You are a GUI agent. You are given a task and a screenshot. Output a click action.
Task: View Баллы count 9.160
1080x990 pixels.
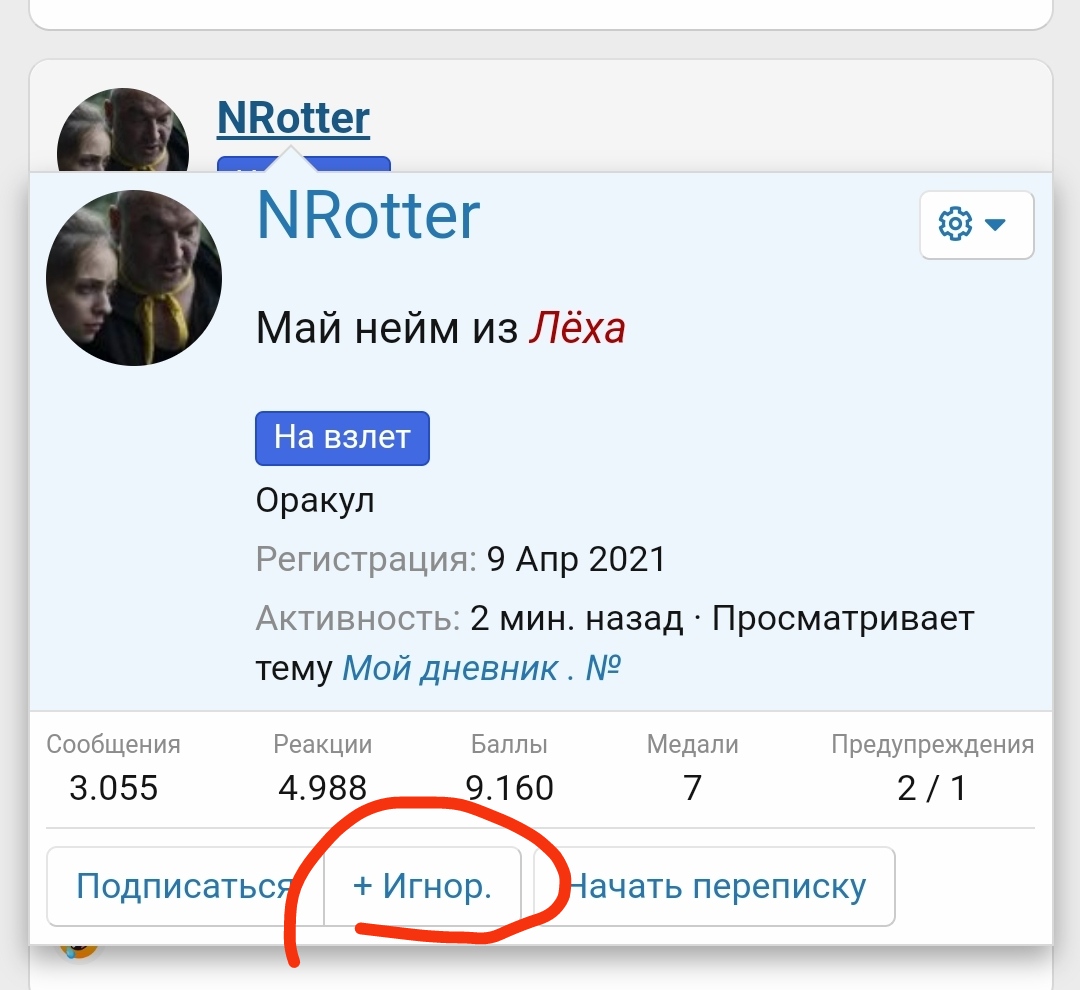pyautogui.click(x=509, y=787)
